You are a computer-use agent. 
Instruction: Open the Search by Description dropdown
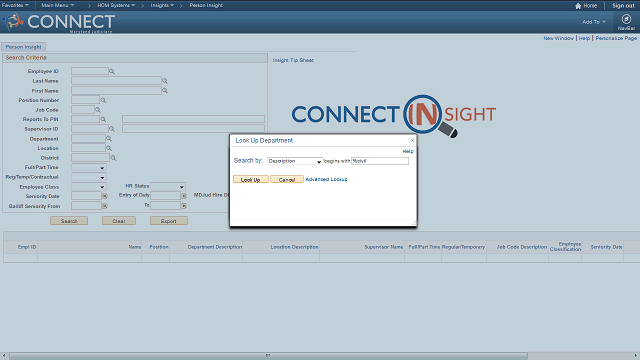[295, 161]
